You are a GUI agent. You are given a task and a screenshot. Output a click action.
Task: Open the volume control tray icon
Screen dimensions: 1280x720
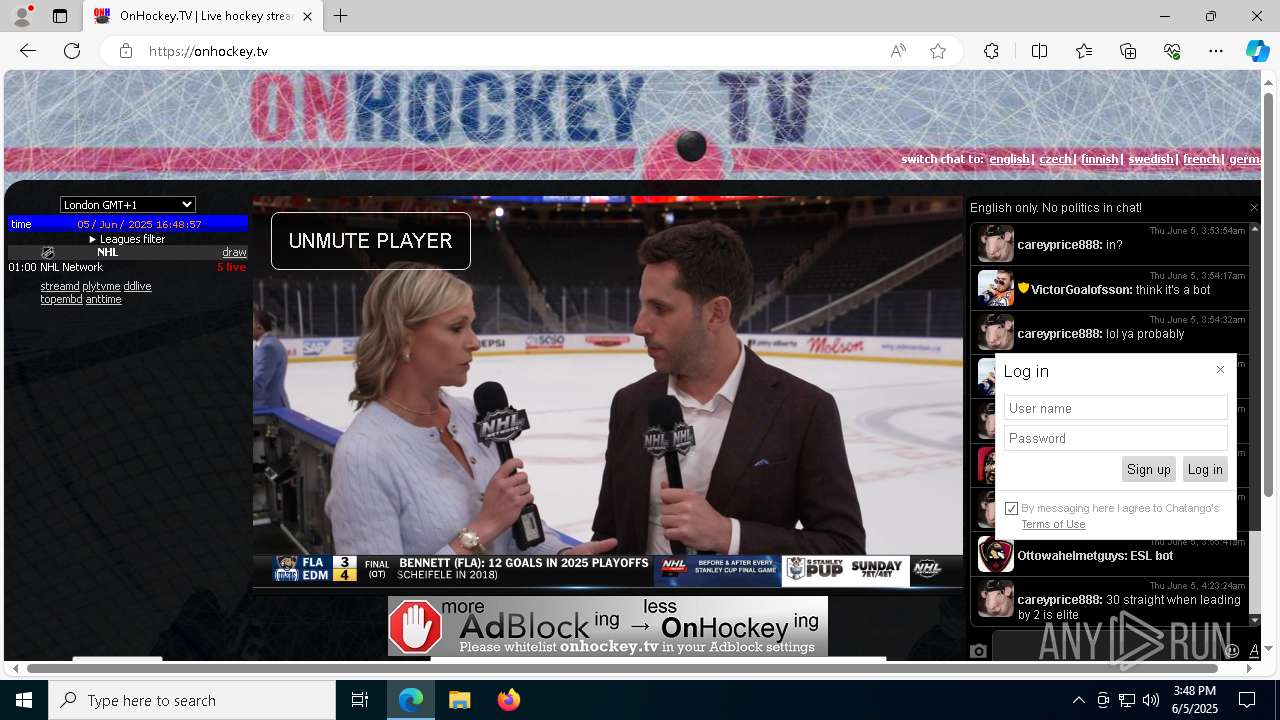(x=1150, y=700)
